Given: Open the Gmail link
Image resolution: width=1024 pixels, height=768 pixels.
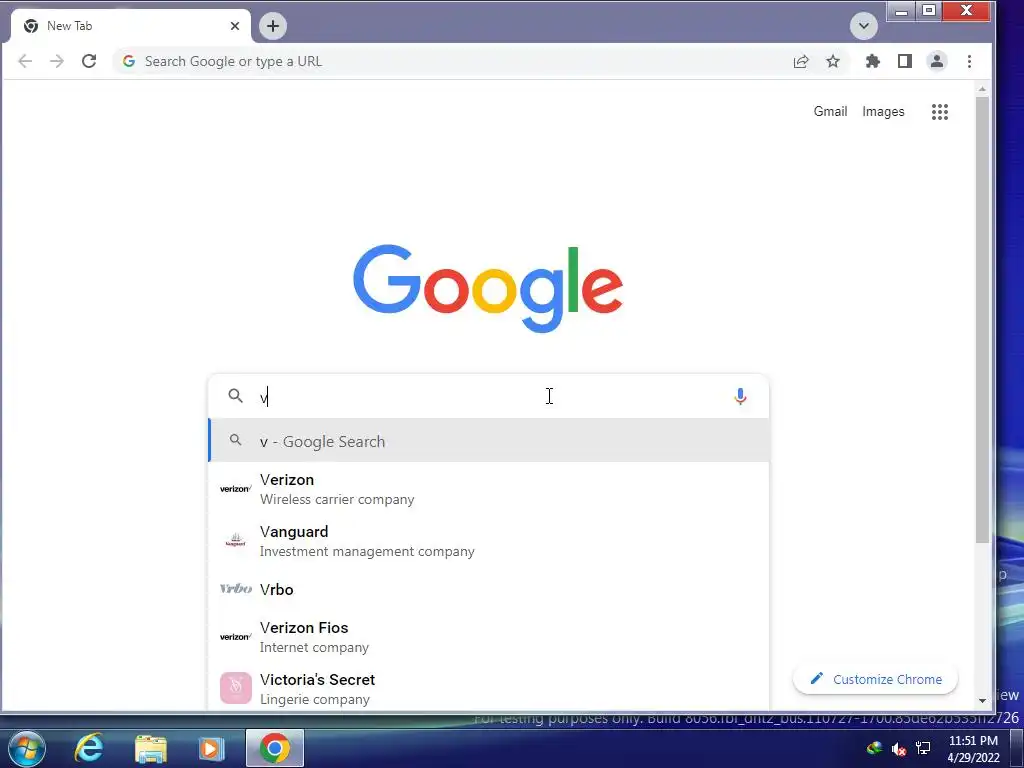Looking at the screenshot, I should pos(830,112).
